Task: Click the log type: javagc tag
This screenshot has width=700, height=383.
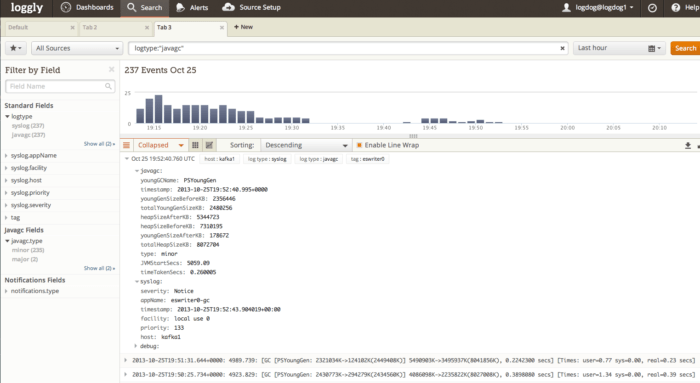Action: point(319,159)
